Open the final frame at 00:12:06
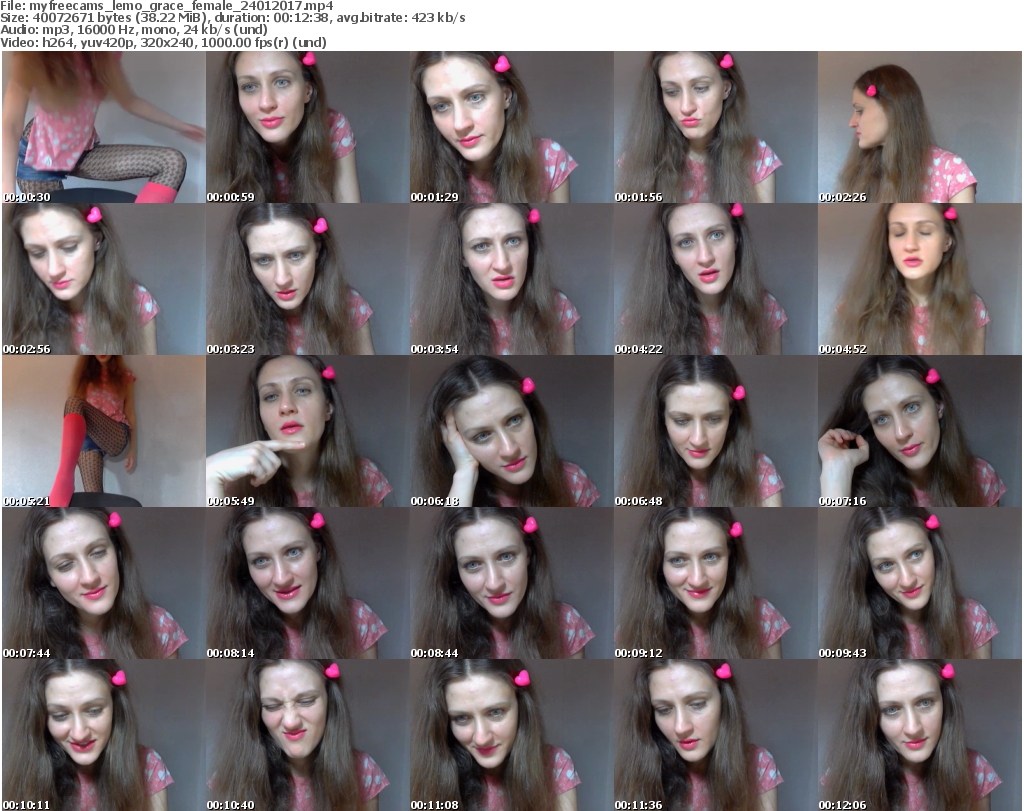 pyautogui.click(x=920, y=735)
